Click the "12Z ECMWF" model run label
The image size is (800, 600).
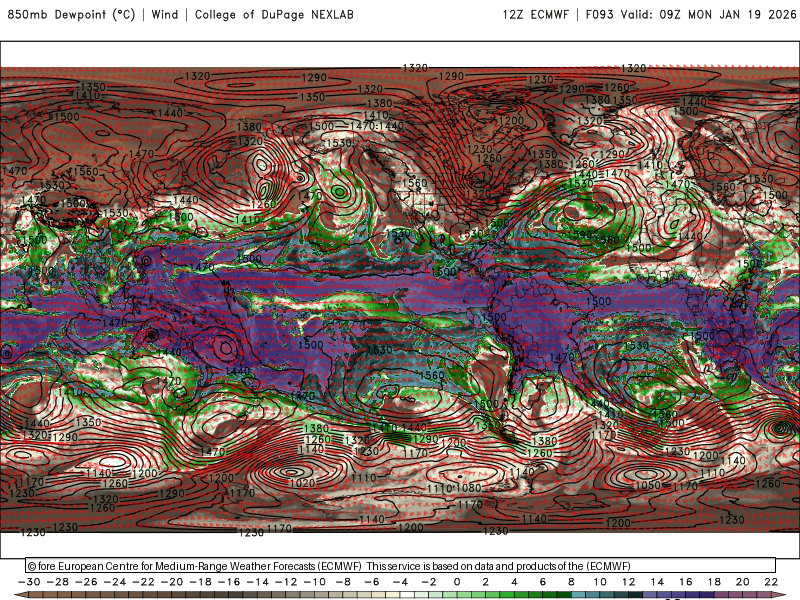[x=535, y=14]
